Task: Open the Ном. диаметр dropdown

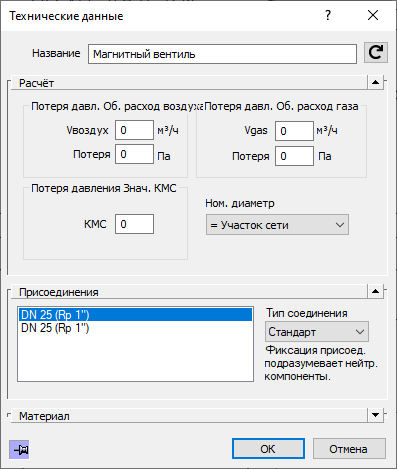Action: point(277,225)
